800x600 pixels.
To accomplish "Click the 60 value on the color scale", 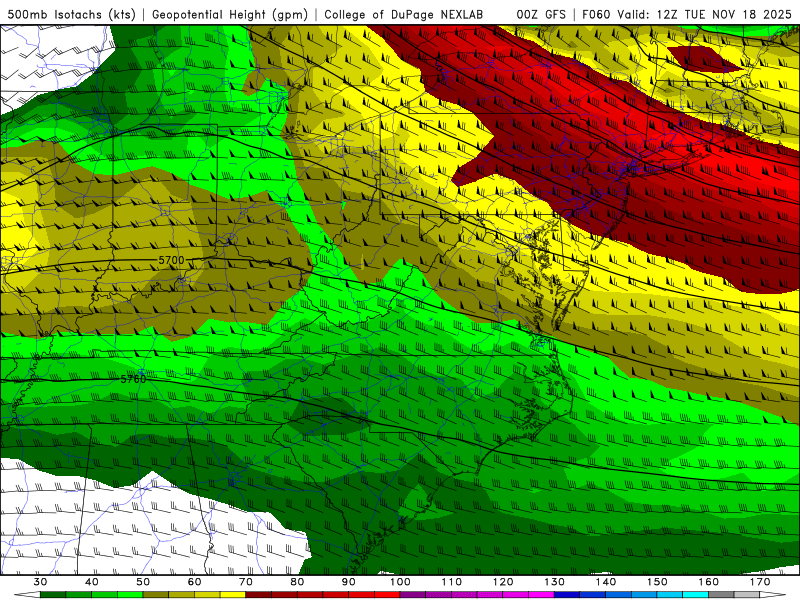I will (x=194, y=582).
